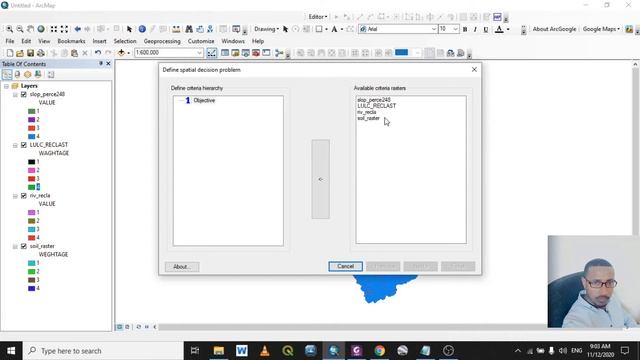The height and width of the screenshot is (360, 640).
Task: Click About ArcGoogle toolbar button
Action: (x=554, y=29)
